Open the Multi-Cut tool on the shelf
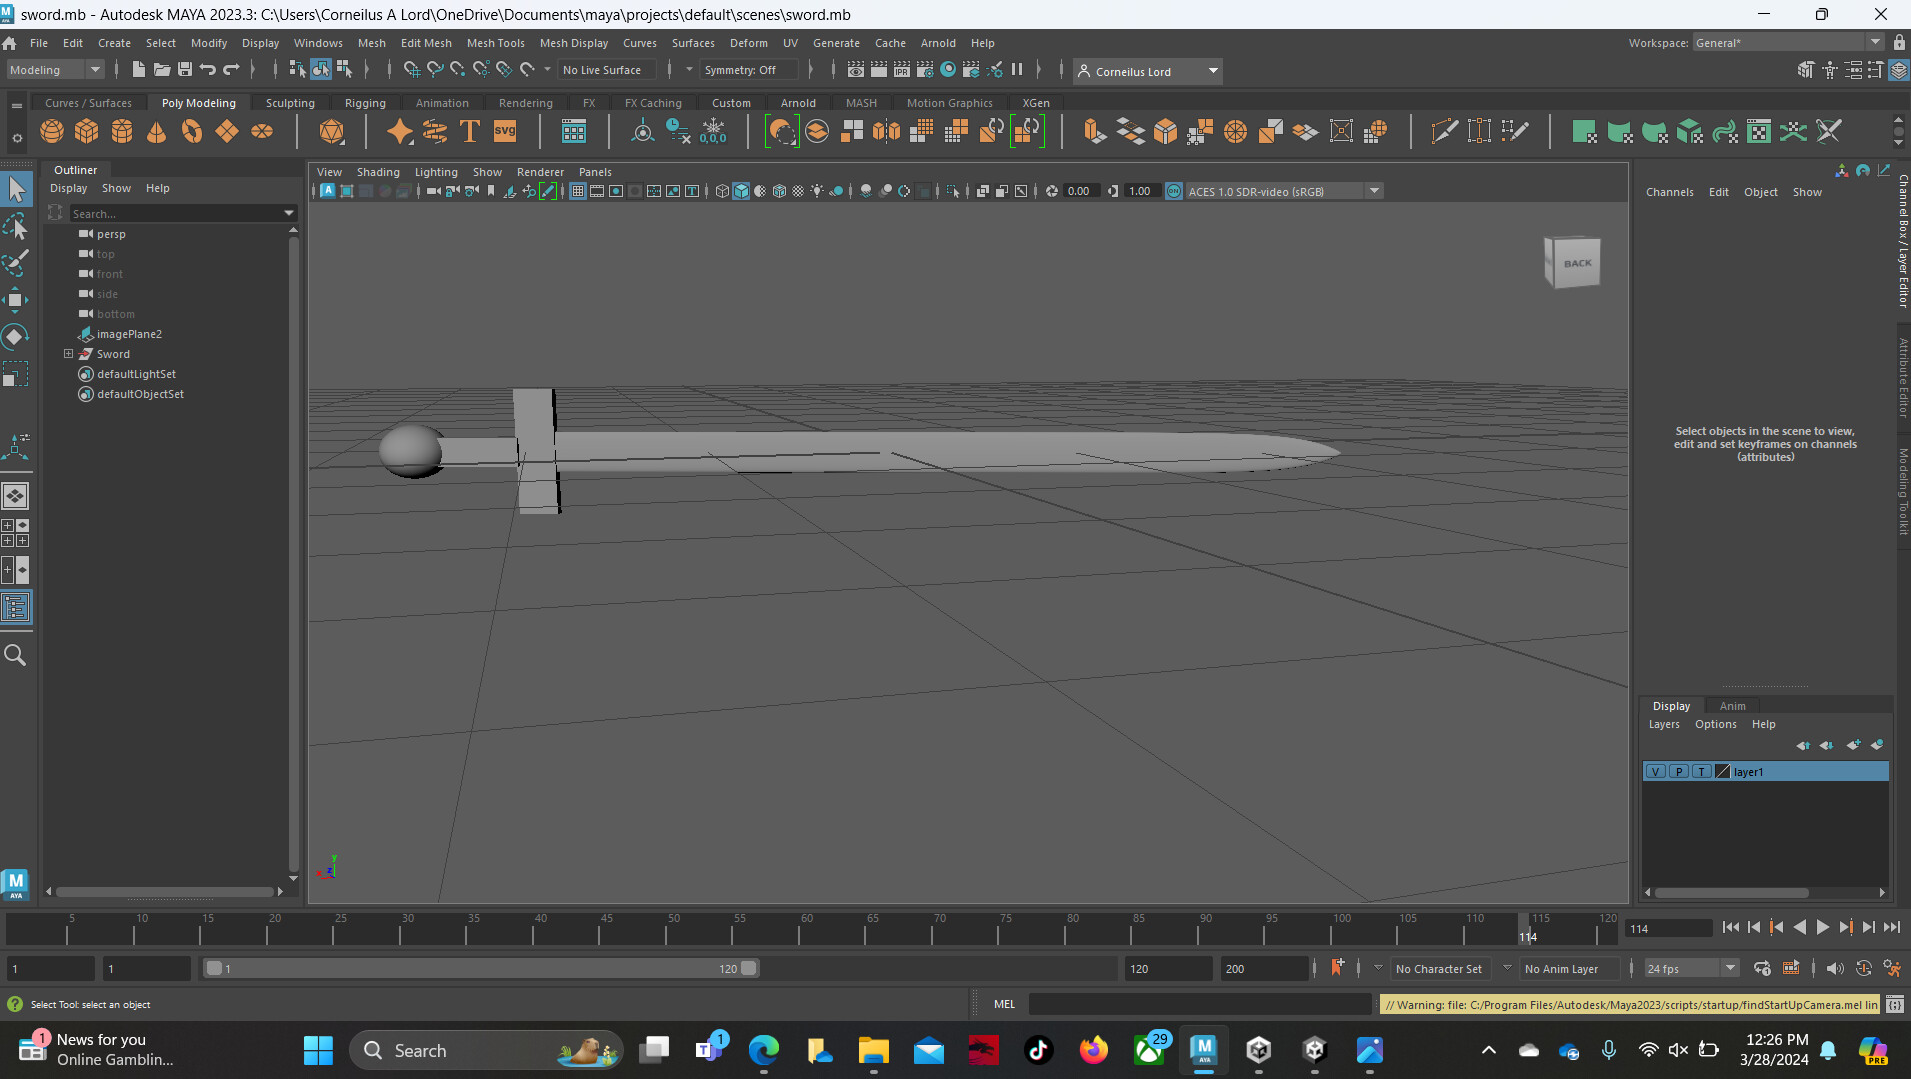This screenshot has height=1079, width=1911. [x=1444, y=131]
